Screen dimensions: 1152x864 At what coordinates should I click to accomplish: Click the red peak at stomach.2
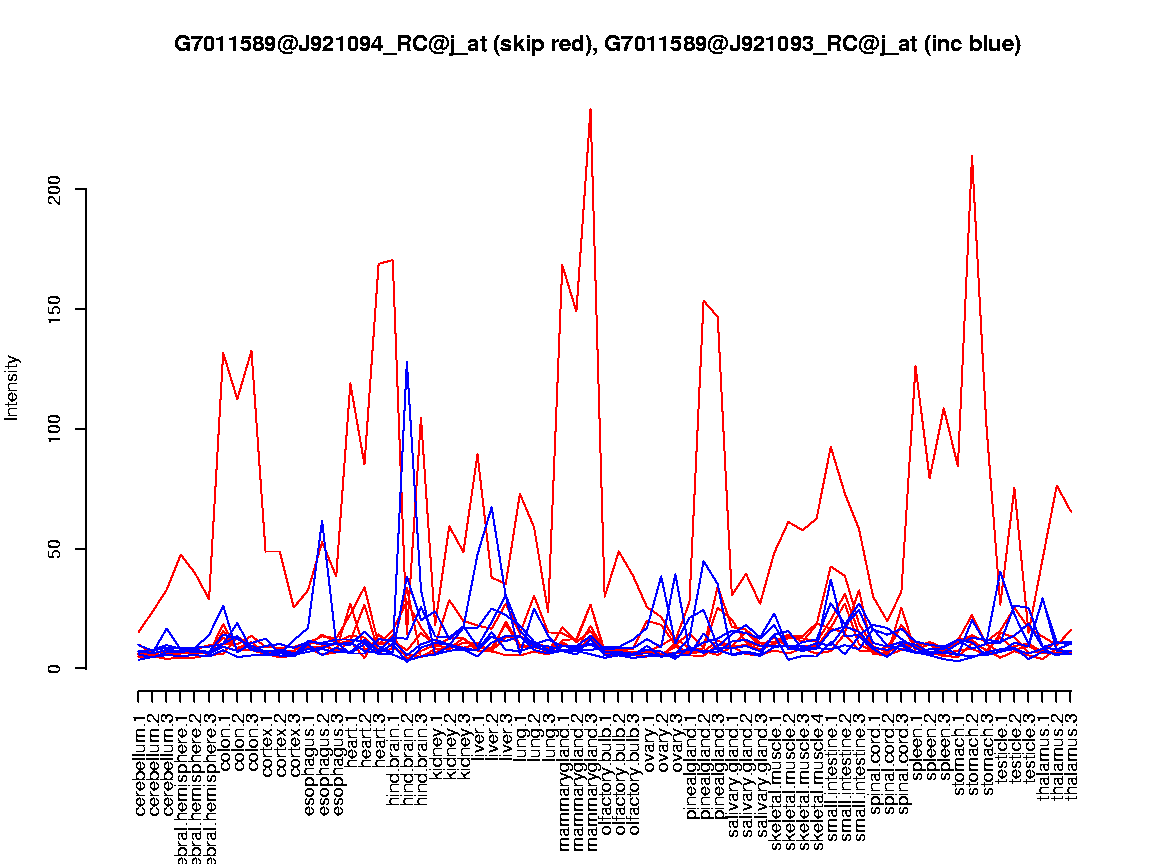pyautogui.click(x=972, y=157)
